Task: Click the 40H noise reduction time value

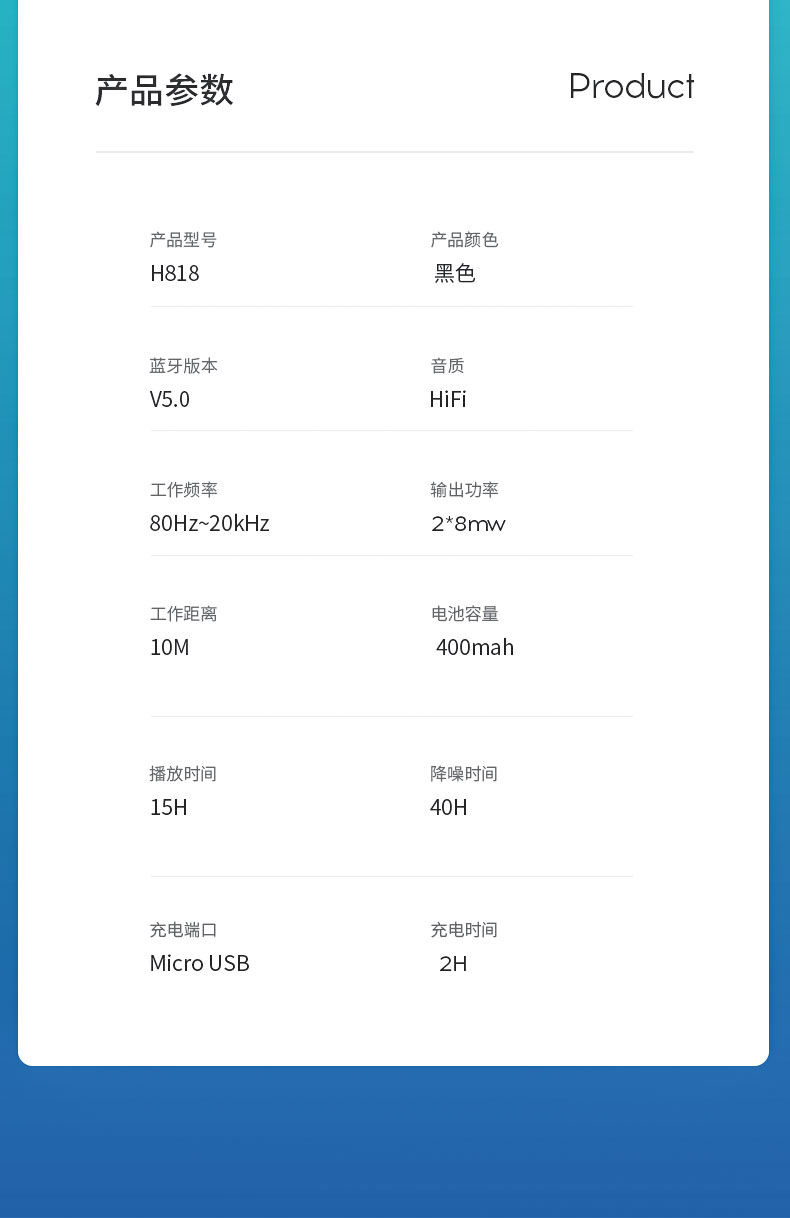Action: click(x=449, y=807)
